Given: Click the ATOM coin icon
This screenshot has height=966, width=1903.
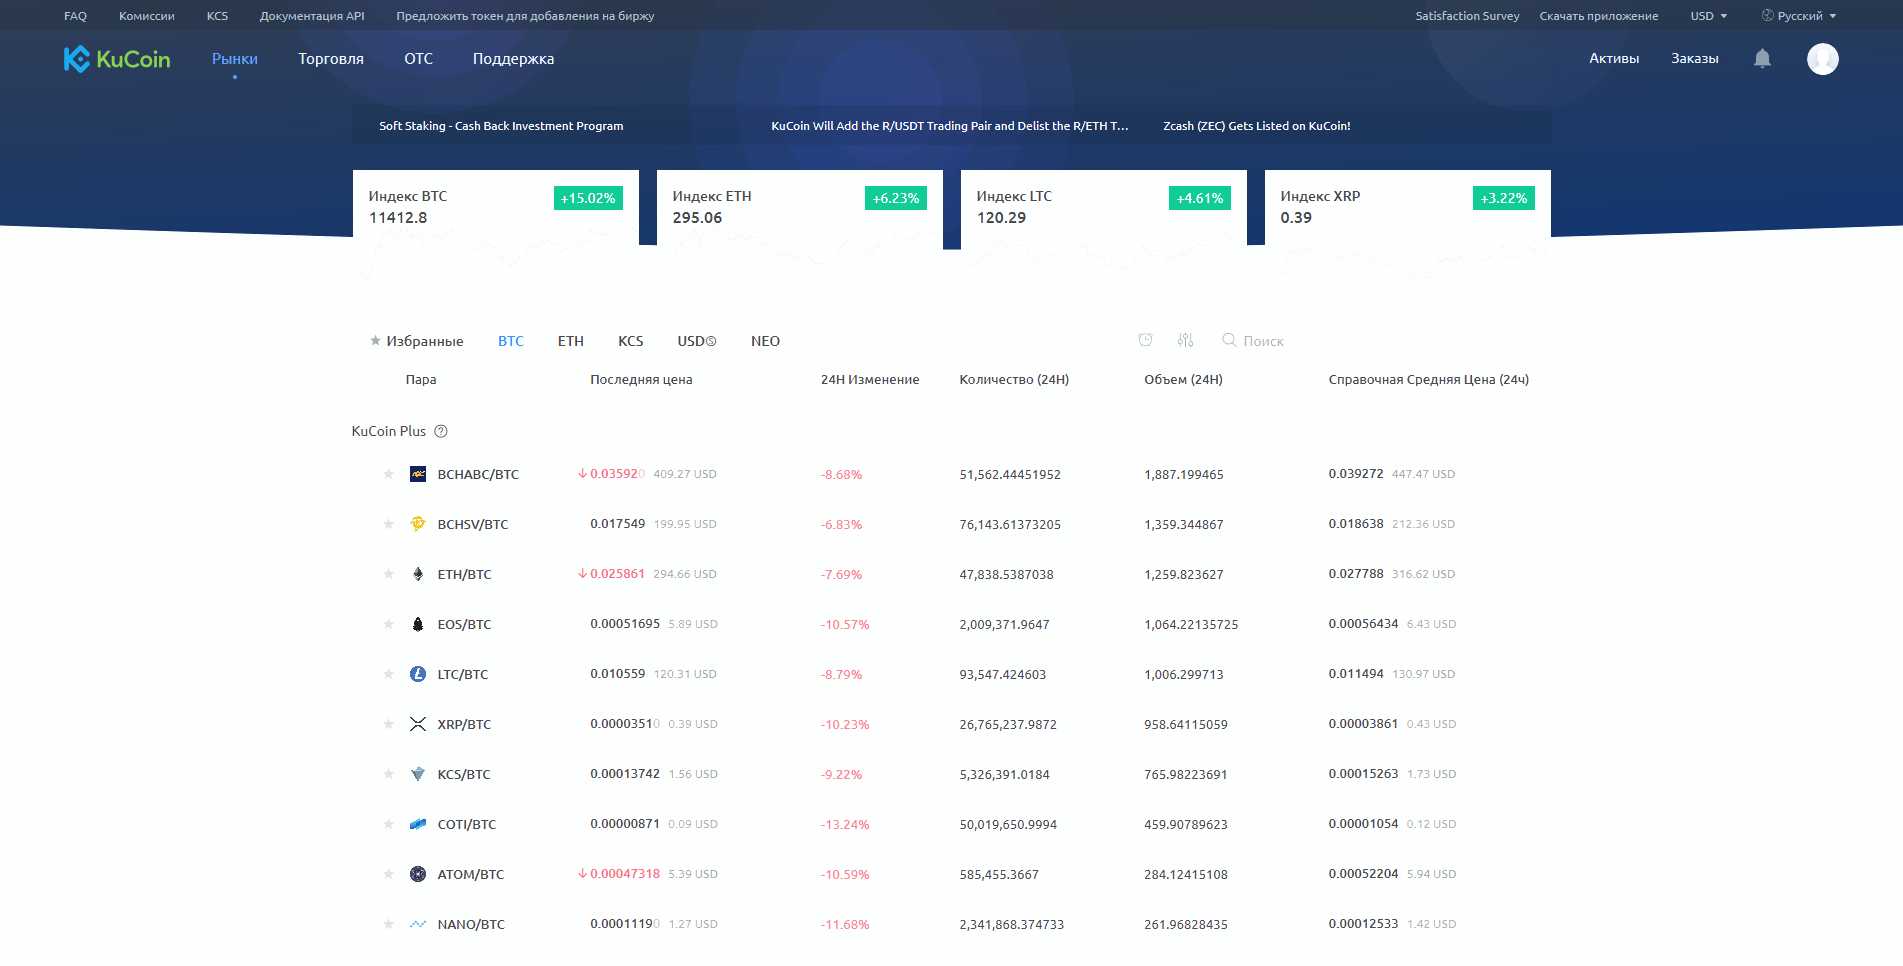Looking at the screenshot, I should 418,874.
